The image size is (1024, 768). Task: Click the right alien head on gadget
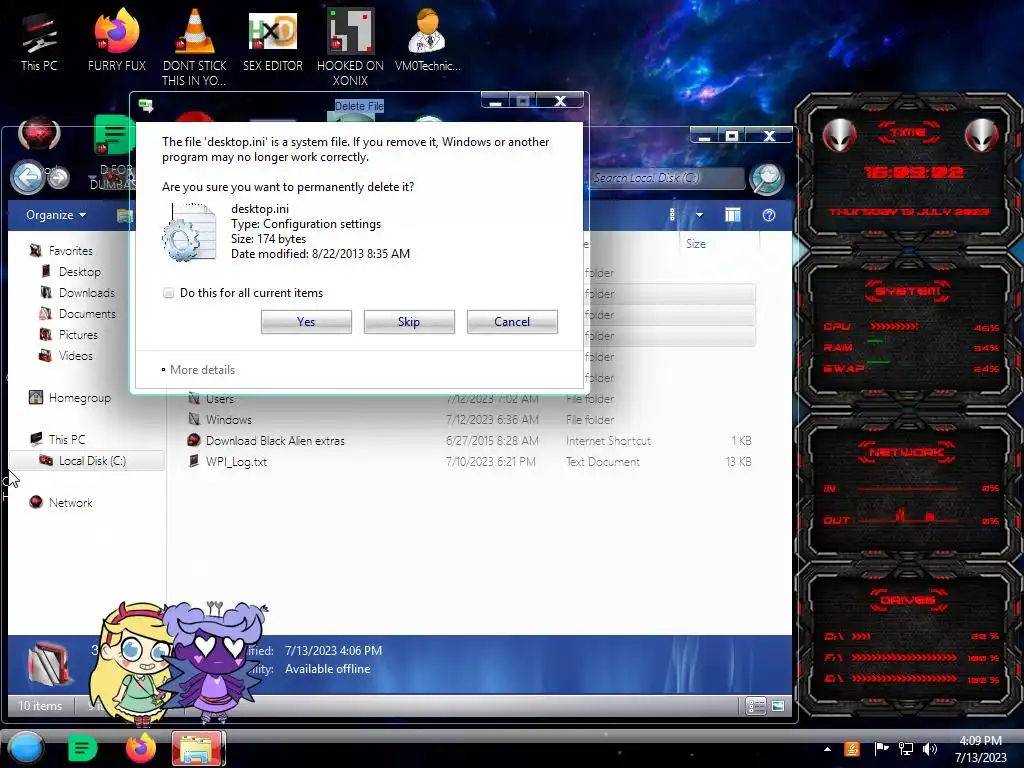pyautogui.click(x=981, y=135)
